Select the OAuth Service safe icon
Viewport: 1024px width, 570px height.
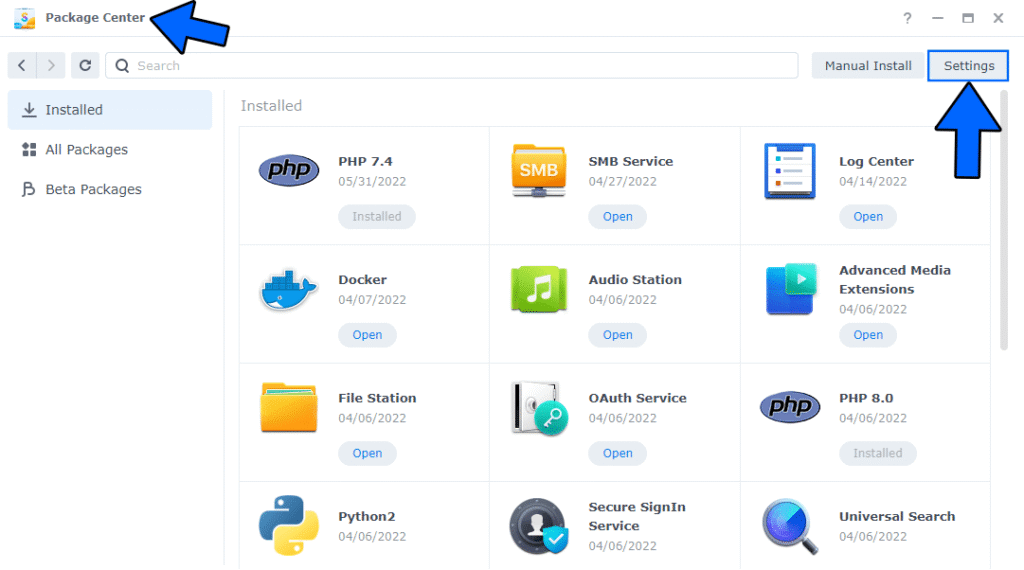click(x=539, y=408)
